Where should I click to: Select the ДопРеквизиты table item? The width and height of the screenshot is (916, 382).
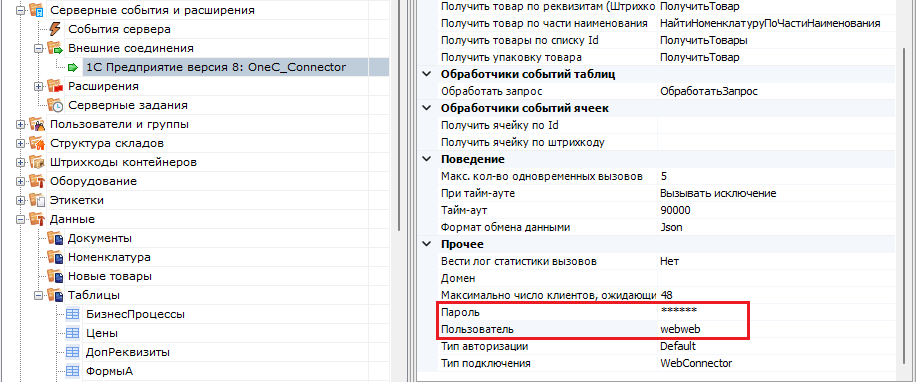127,352
